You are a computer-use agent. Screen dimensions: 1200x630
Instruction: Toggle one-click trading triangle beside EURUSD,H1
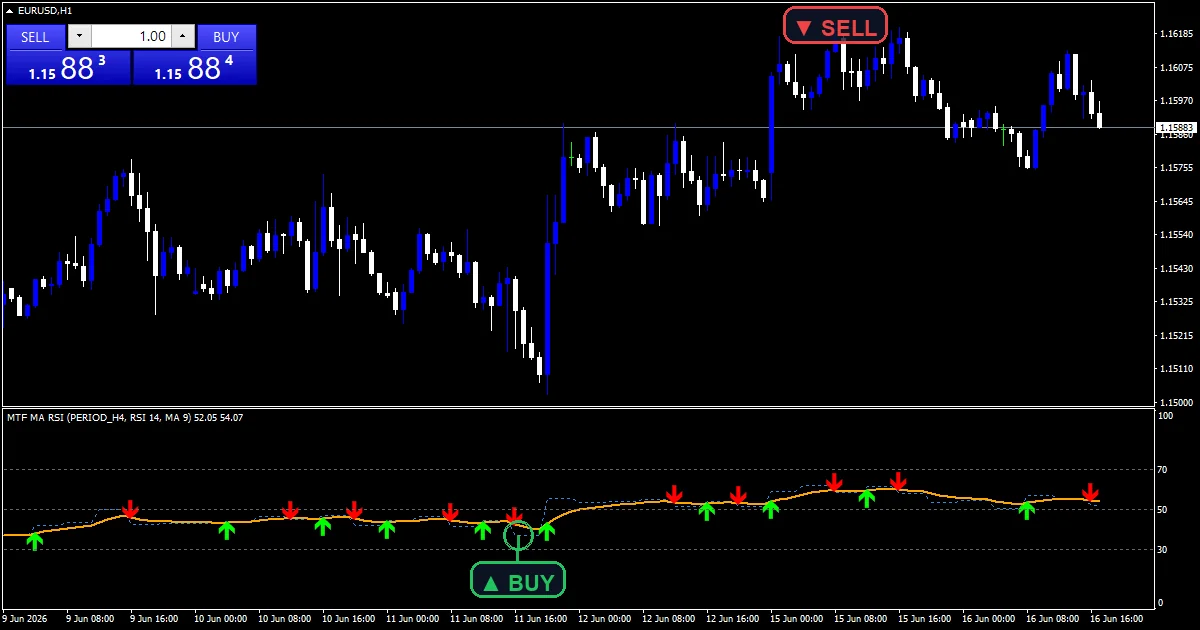[x=9, y=10]
